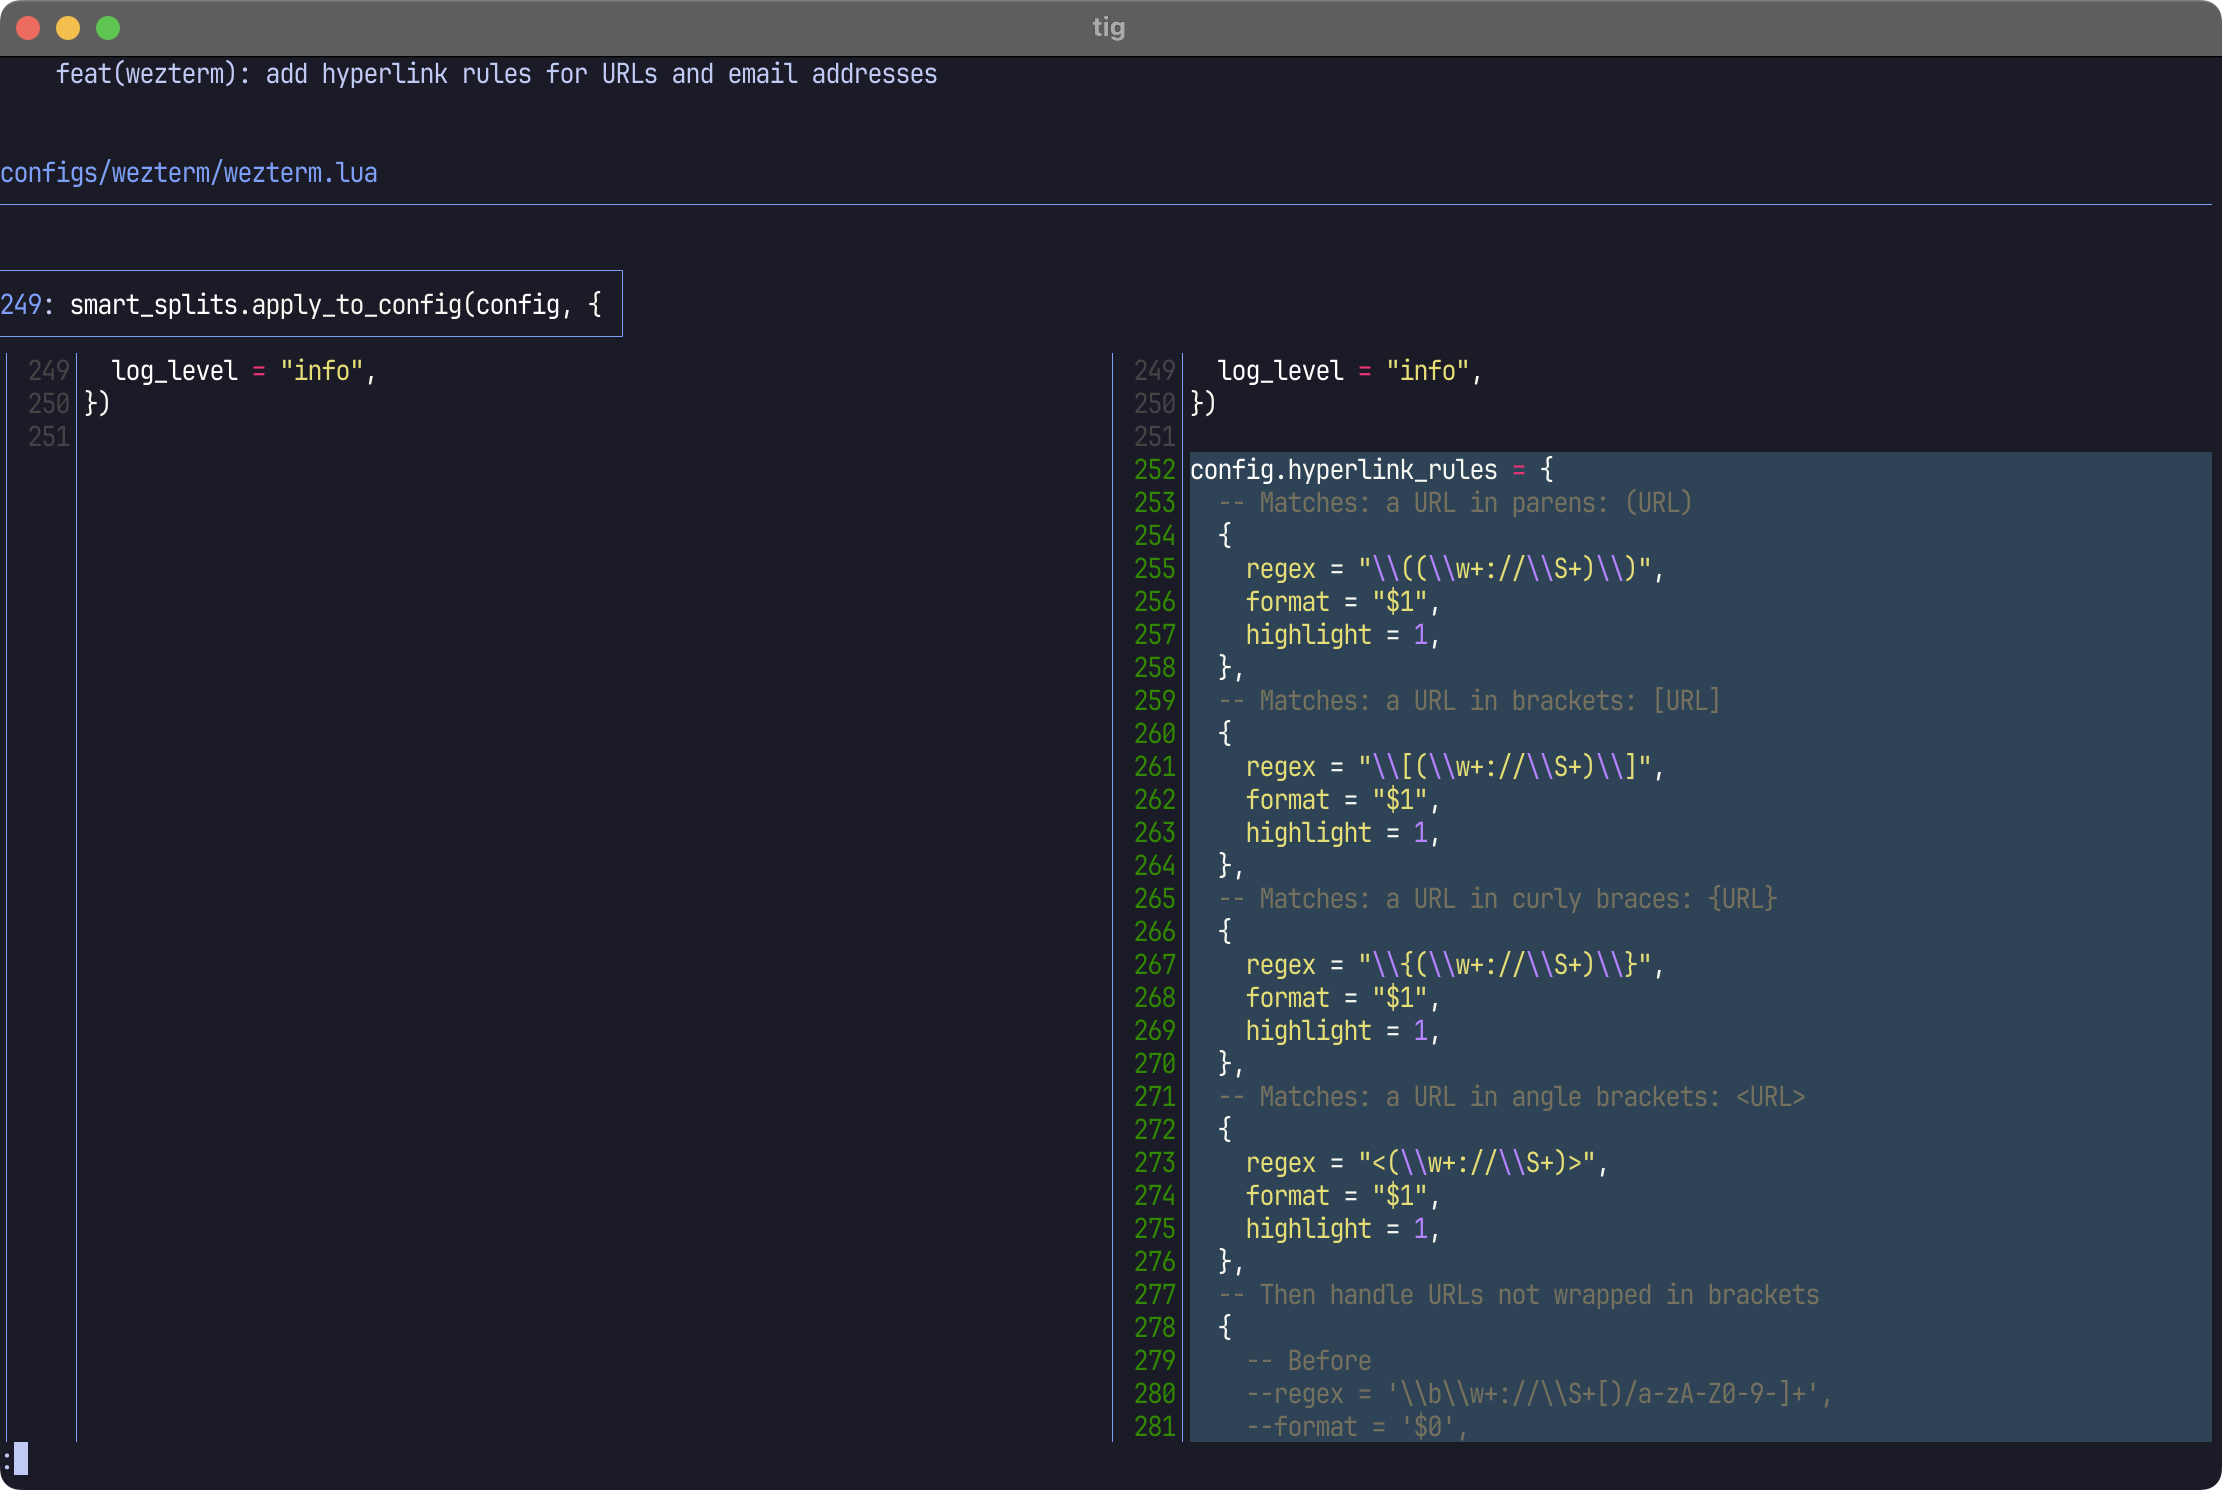The image size is (2222, 1490).
Task: Click comment 'Matches: a URL in parens: (URL)'
Action: [1455, 503]
